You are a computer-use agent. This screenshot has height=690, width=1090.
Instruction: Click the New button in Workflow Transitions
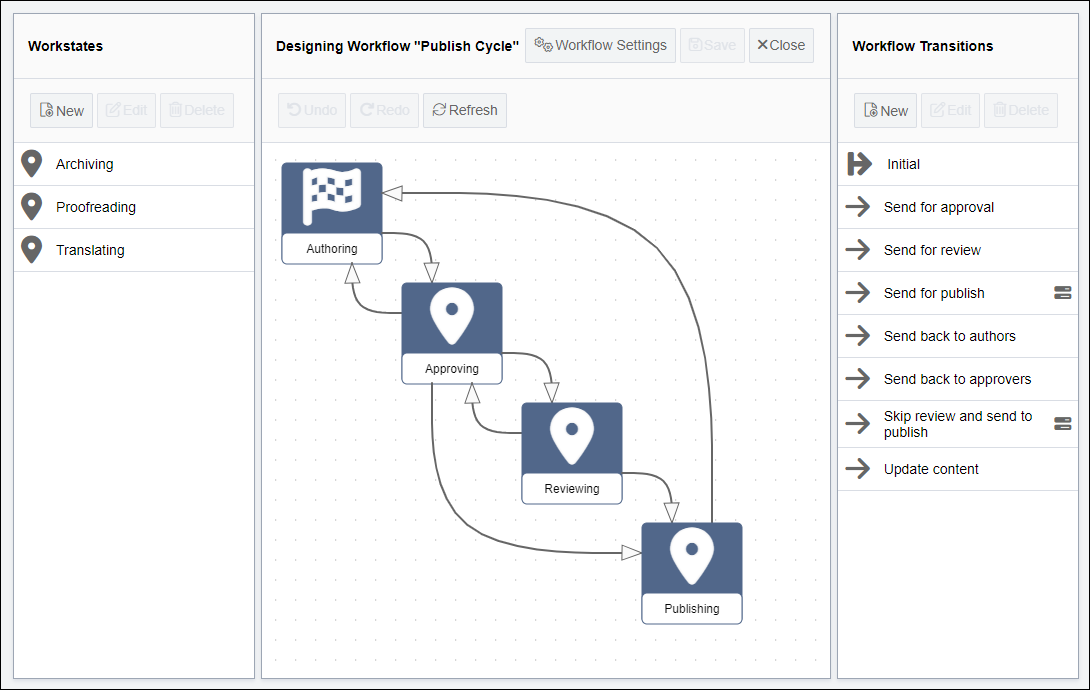coord(886,110)
